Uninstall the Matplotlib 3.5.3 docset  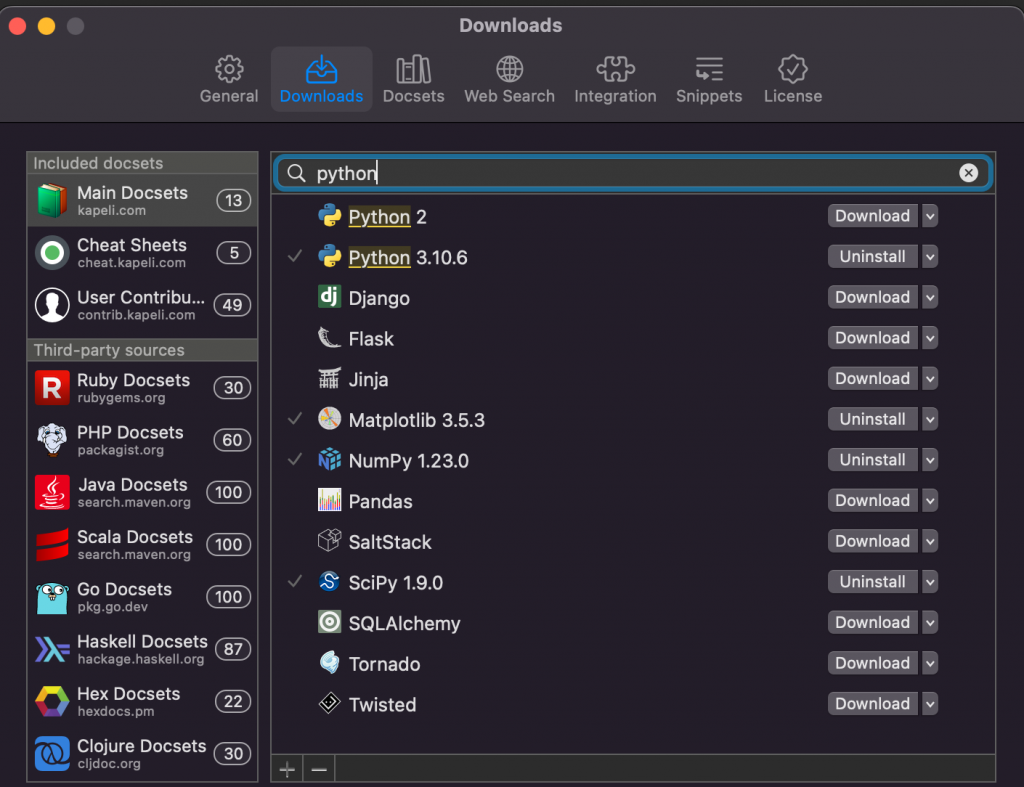(872, 419)
